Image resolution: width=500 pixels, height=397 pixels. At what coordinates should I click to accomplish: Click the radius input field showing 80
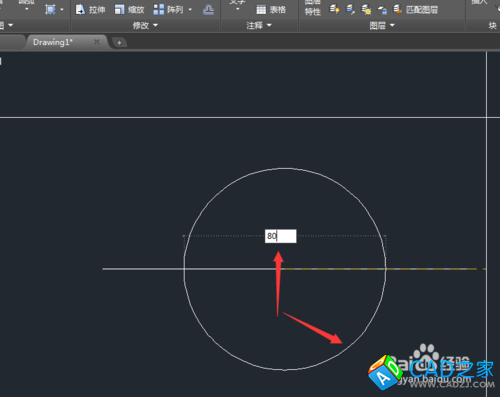pos(281,236)
